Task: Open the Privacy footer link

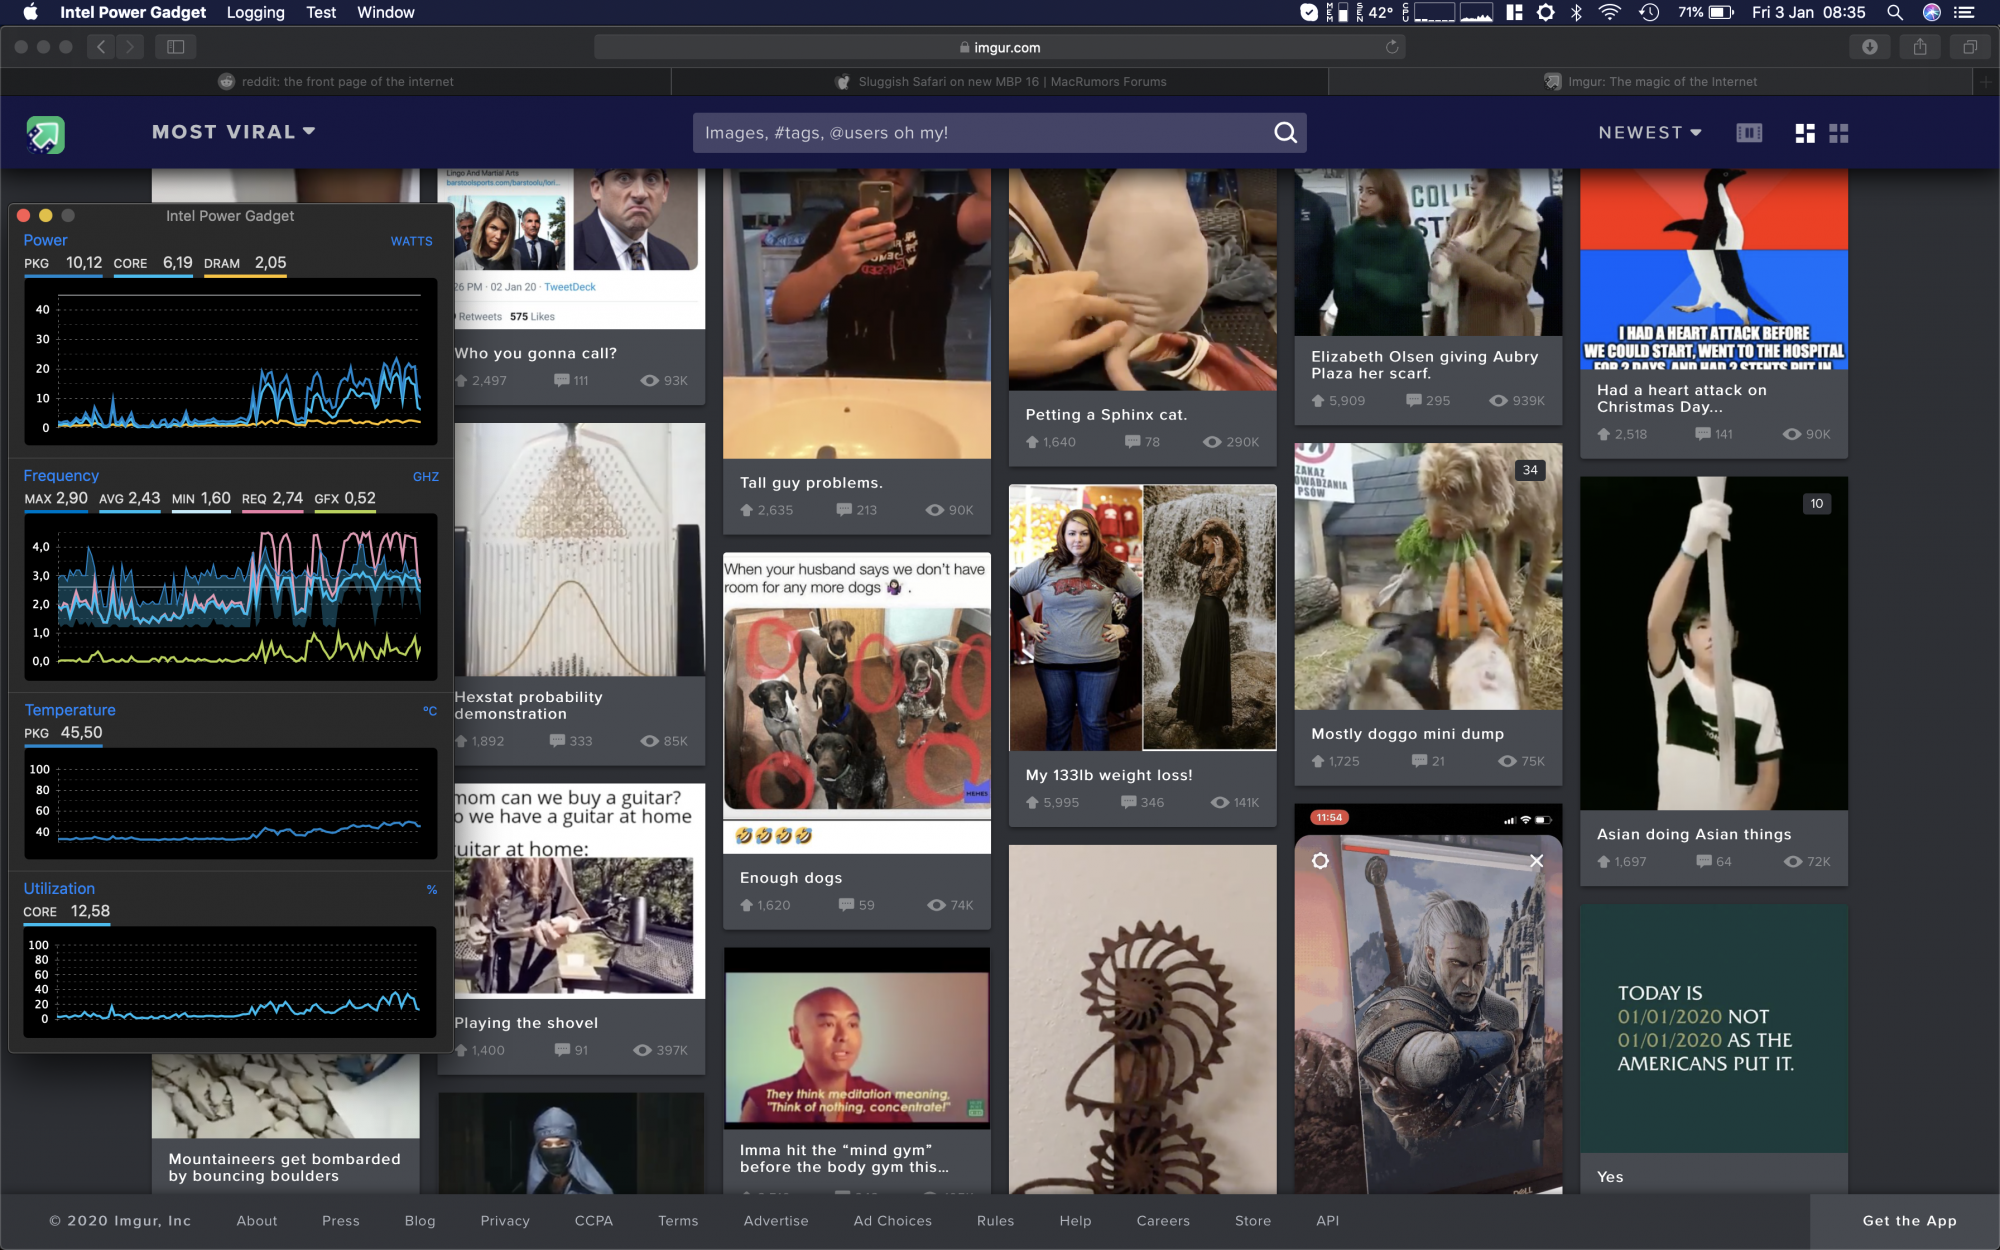Action: click(505, 1221)
